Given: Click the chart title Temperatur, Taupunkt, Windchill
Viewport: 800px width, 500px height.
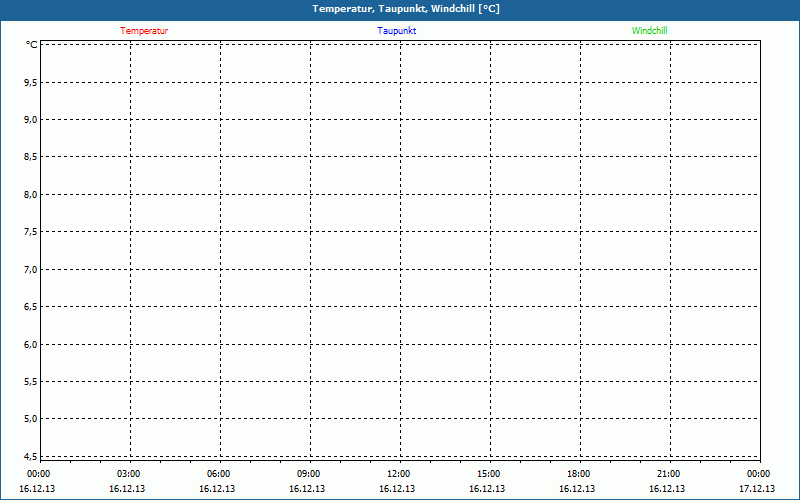Looking at the screenshot, I should (x=406, y=9).
